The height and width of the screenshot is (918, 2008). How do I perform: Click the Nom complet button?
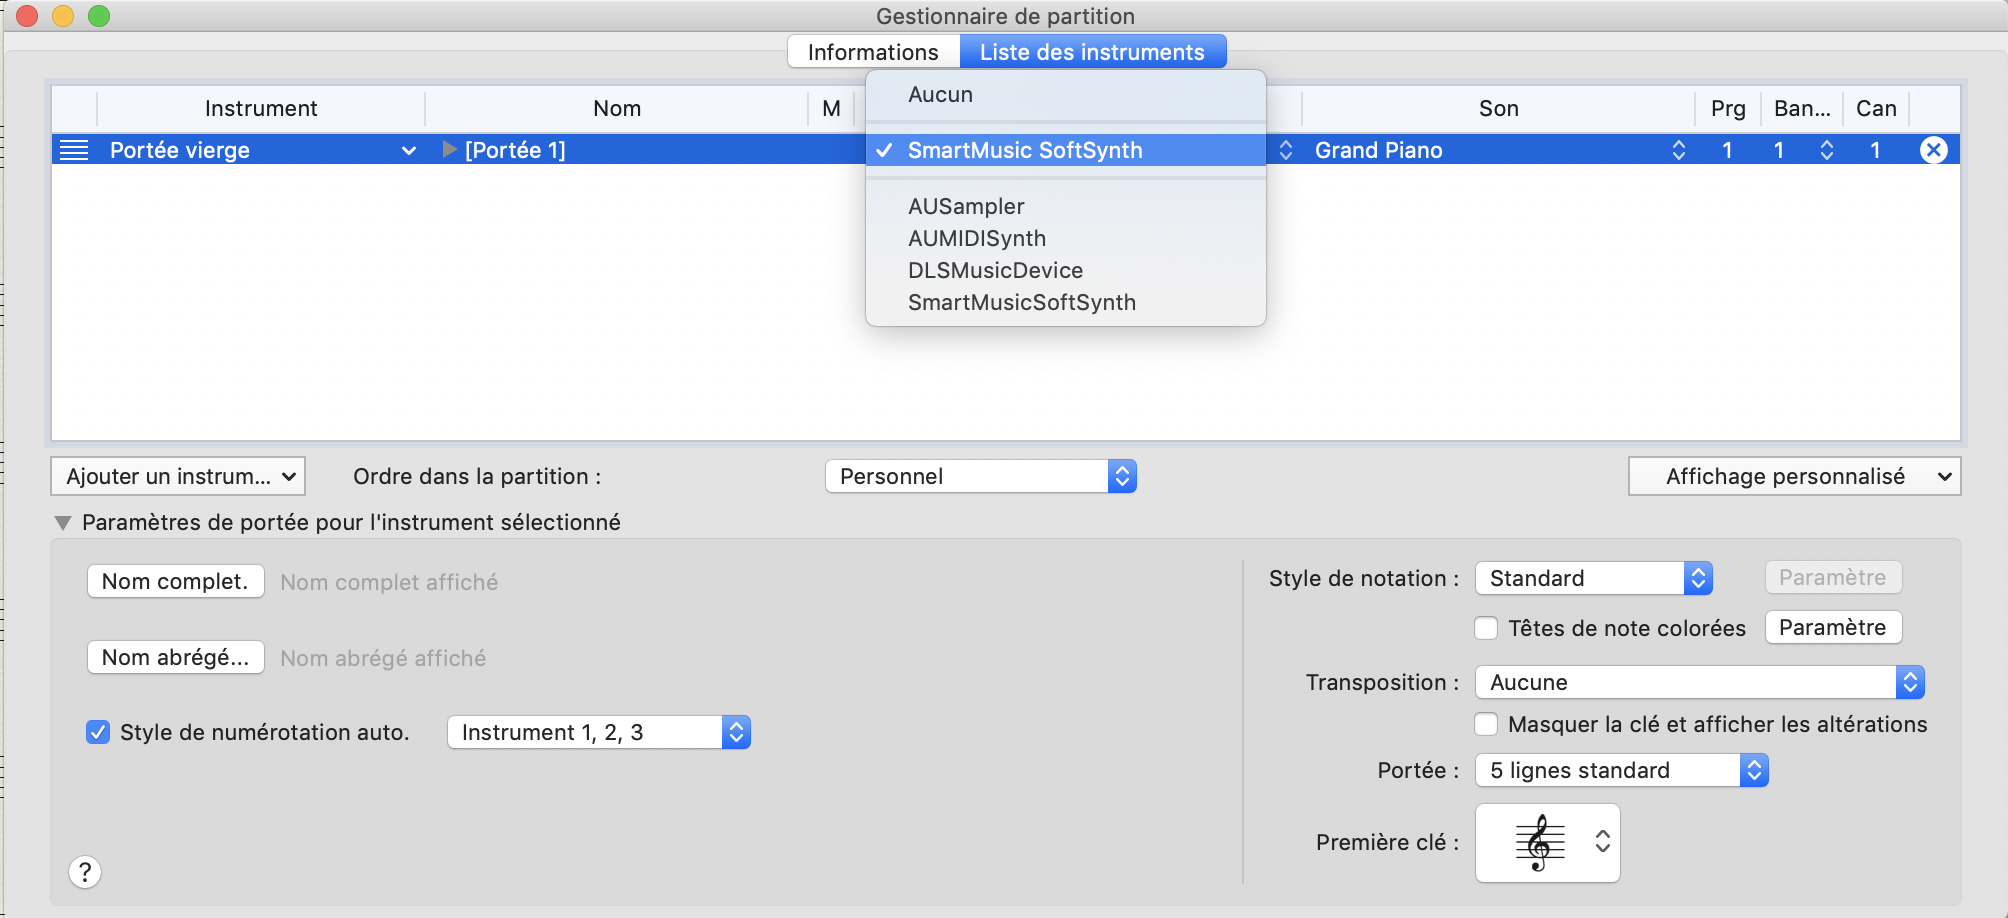point(175,581)
